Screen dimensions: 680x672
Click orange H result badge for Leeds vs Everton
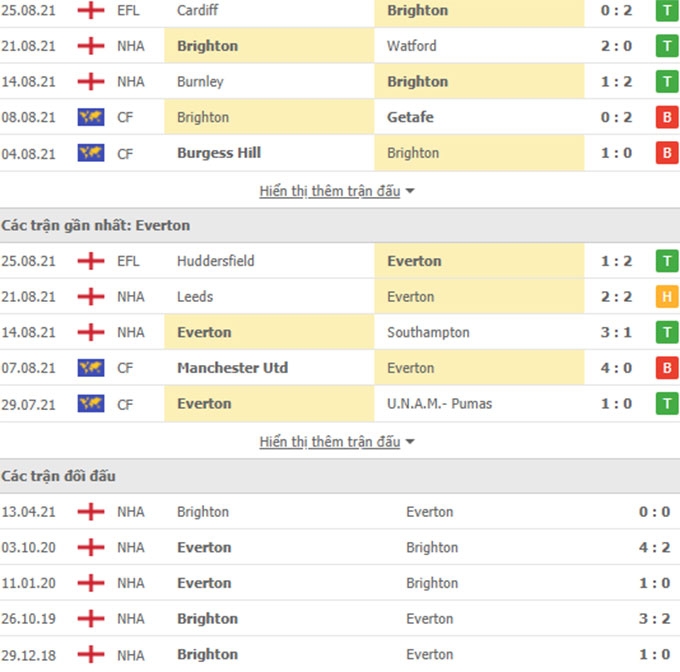[x=667, y=297]
